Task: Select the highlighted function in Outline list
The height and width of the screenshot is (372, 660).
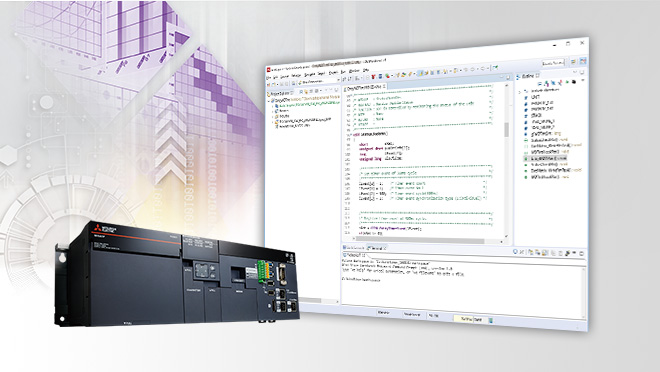Action: coord(546,158)
